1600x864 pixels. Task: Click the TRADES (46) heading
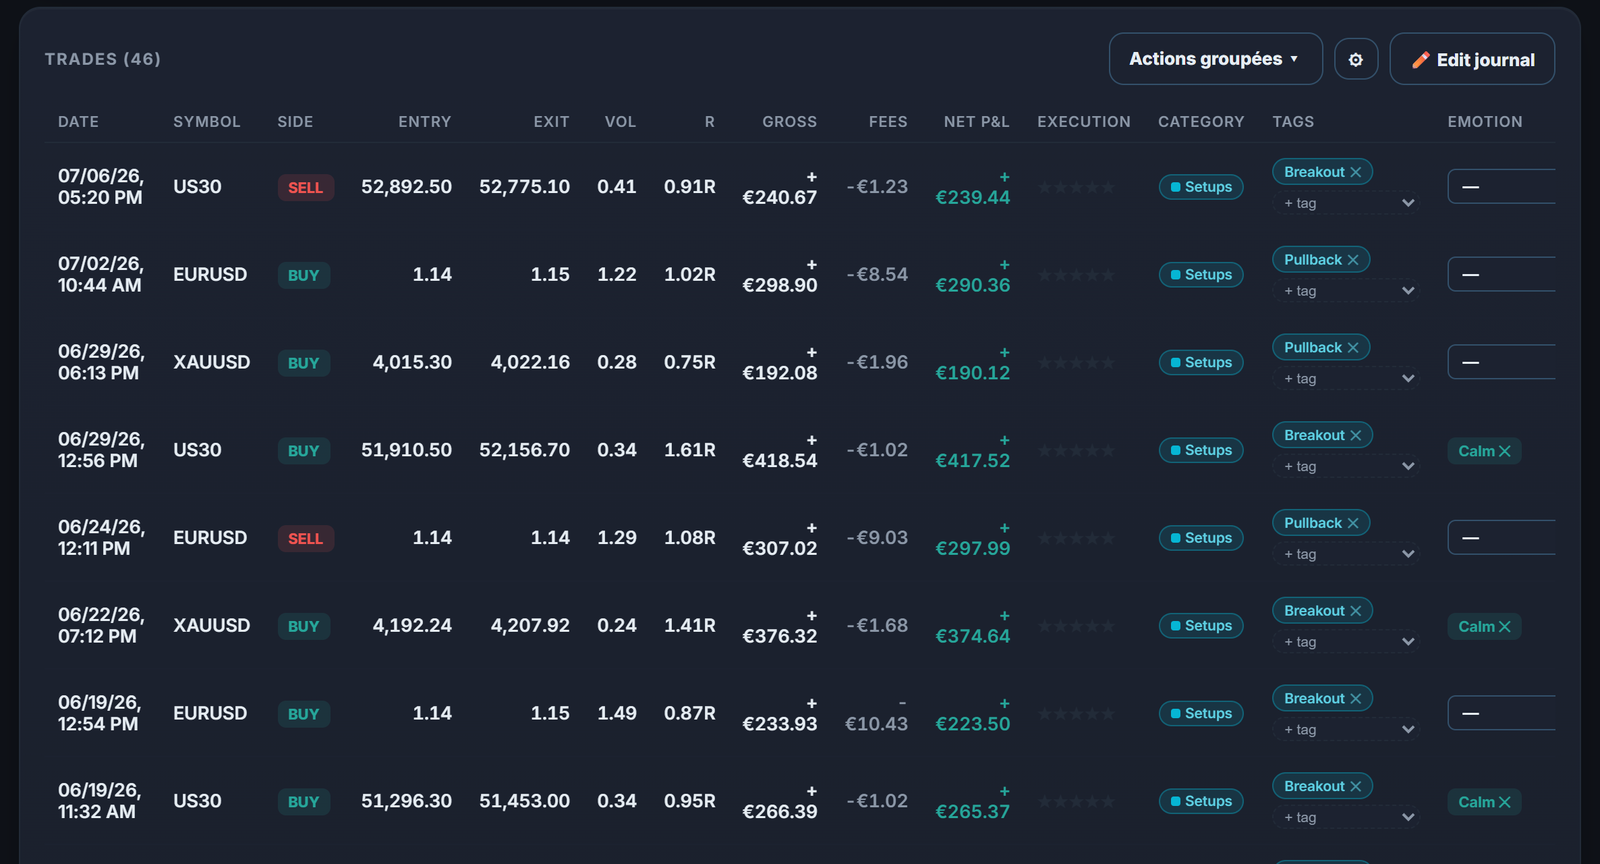point(103,59)
